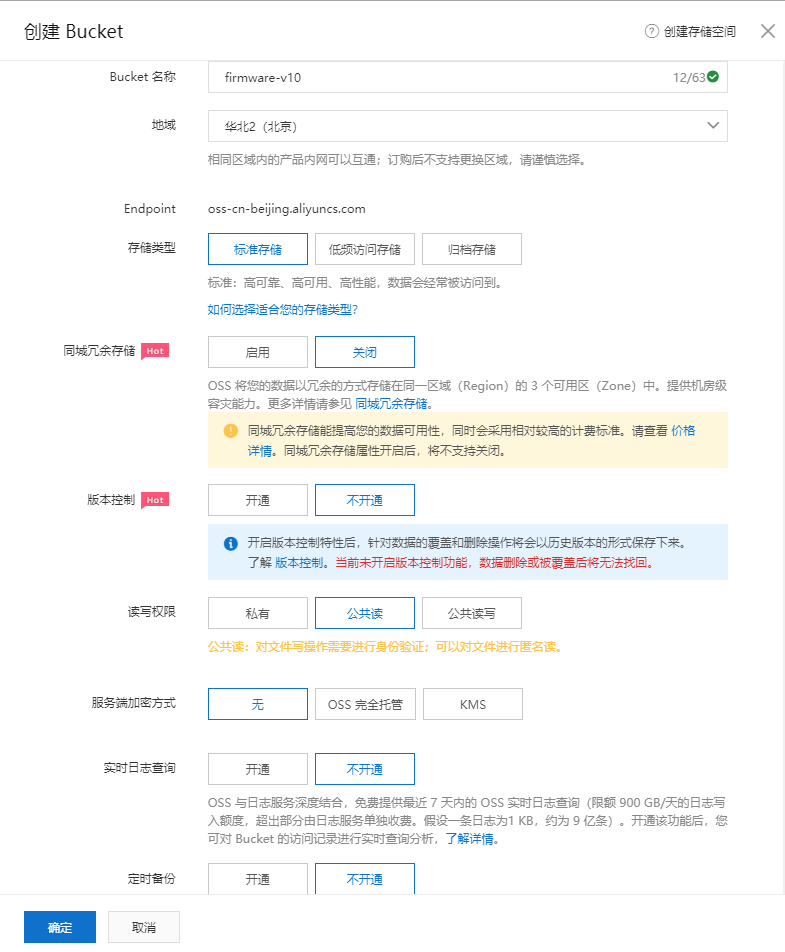The width and height of the screenshot is (785, 952).
Task: Select 无 for 服务端加密方式
Action: click(x=257, y=704)
